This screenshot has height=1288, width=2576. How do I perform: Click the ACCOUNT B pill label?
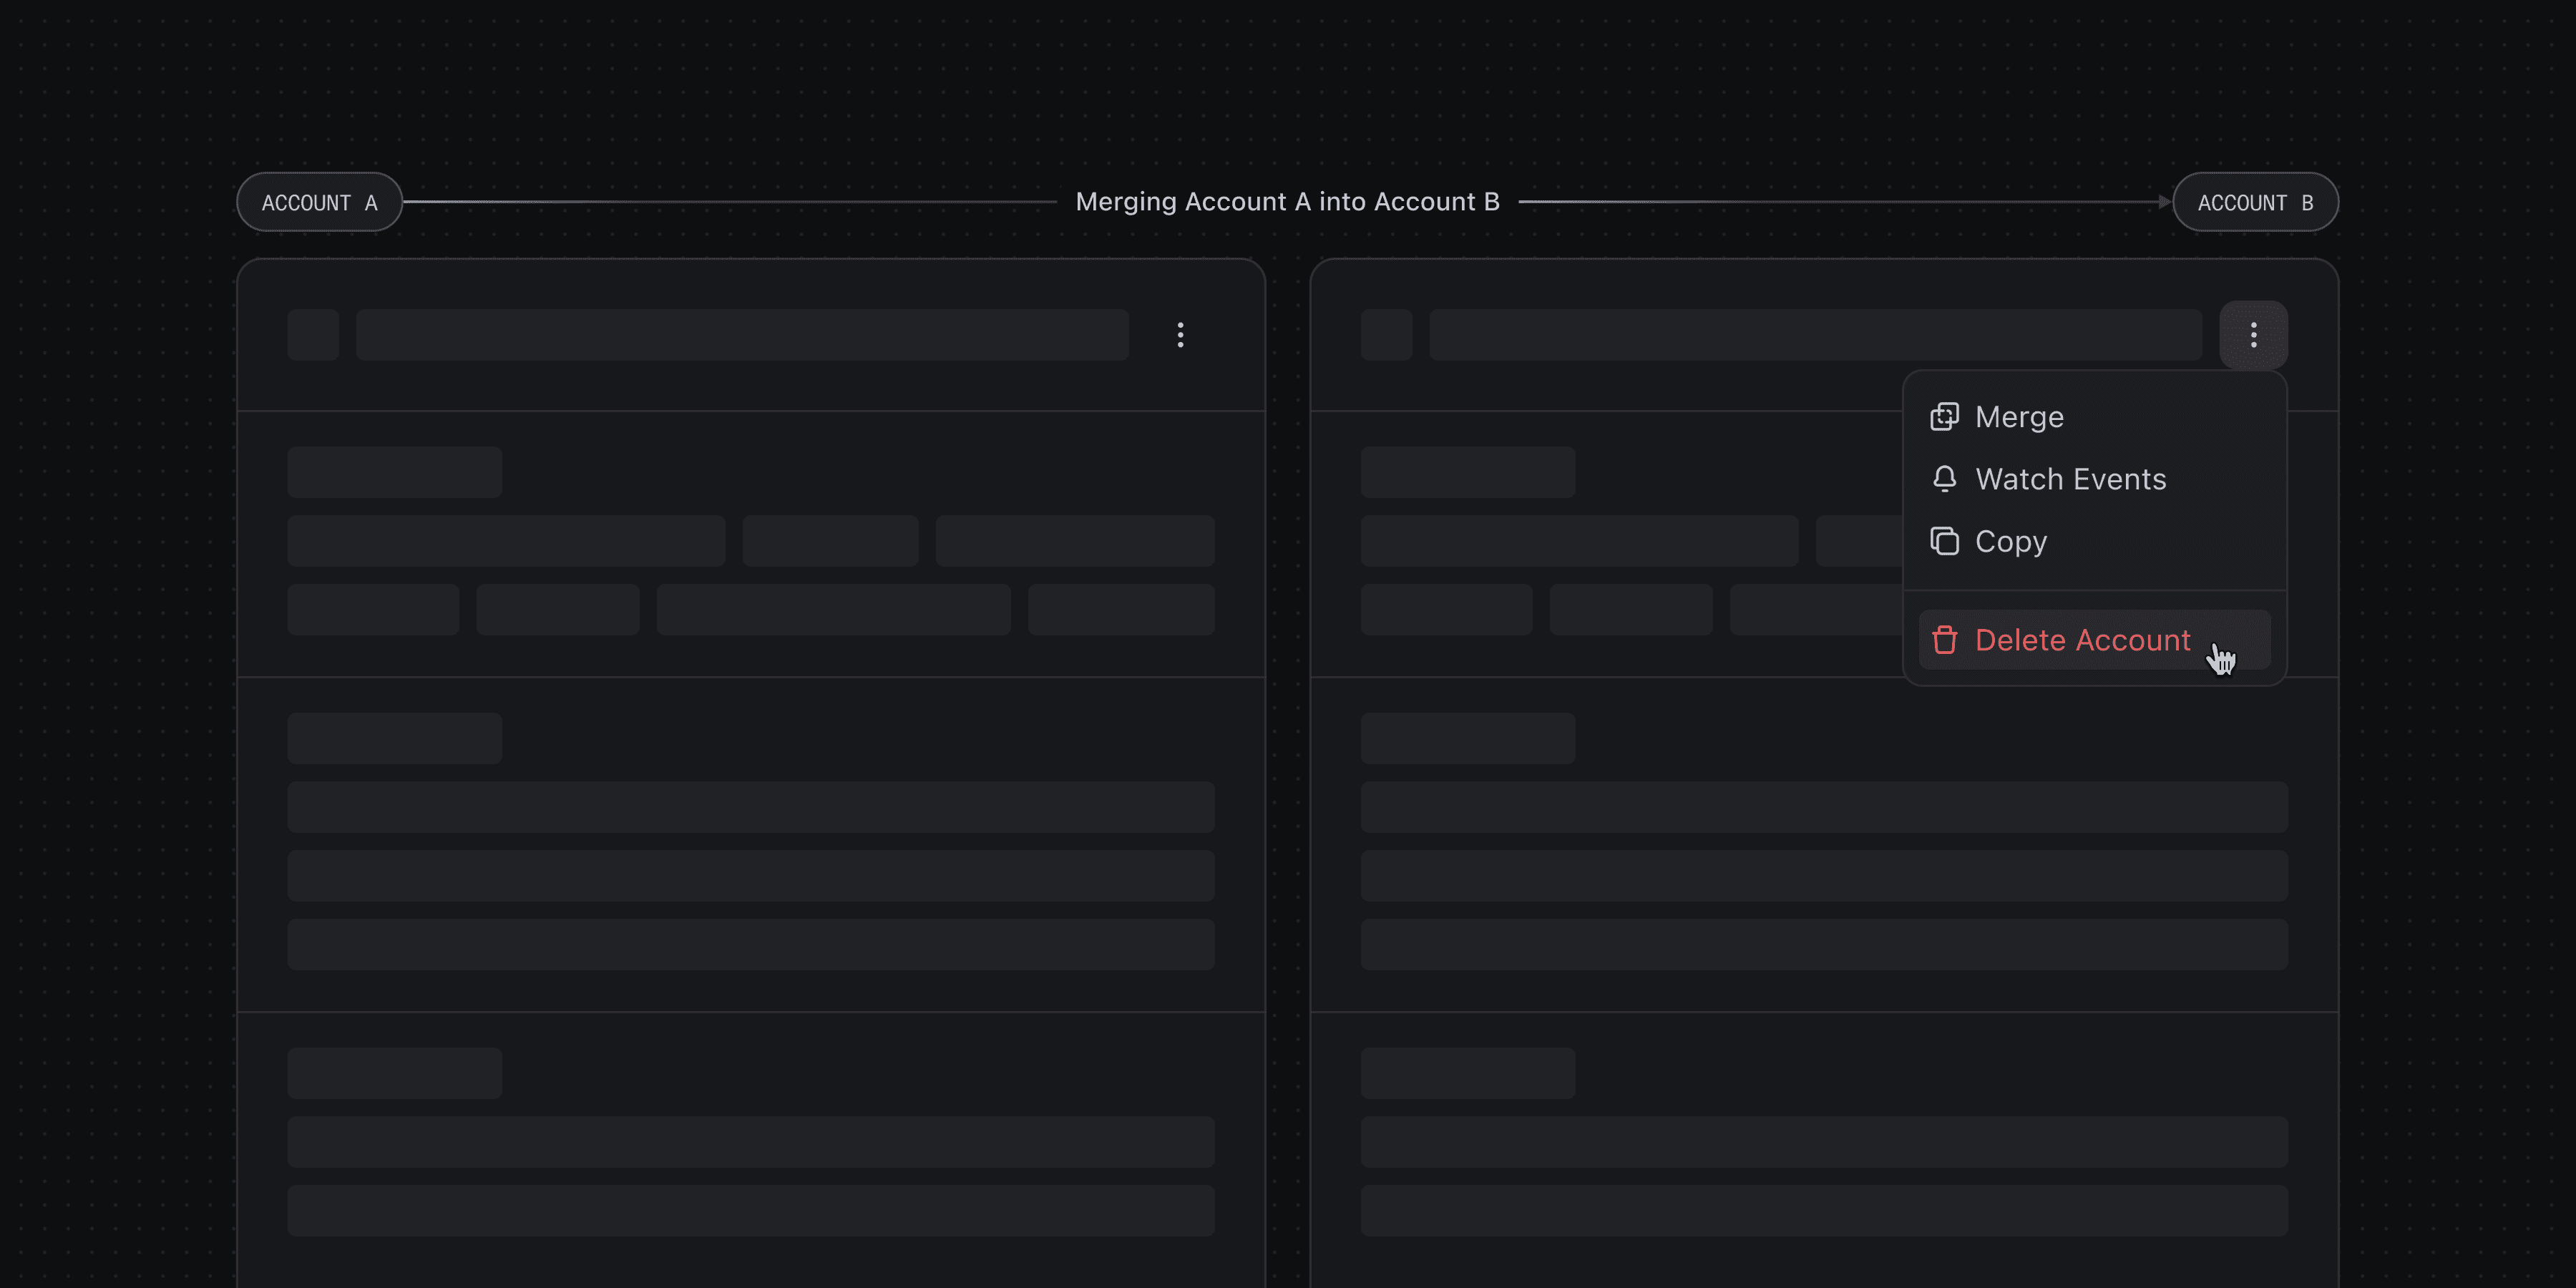[2255, 203]
